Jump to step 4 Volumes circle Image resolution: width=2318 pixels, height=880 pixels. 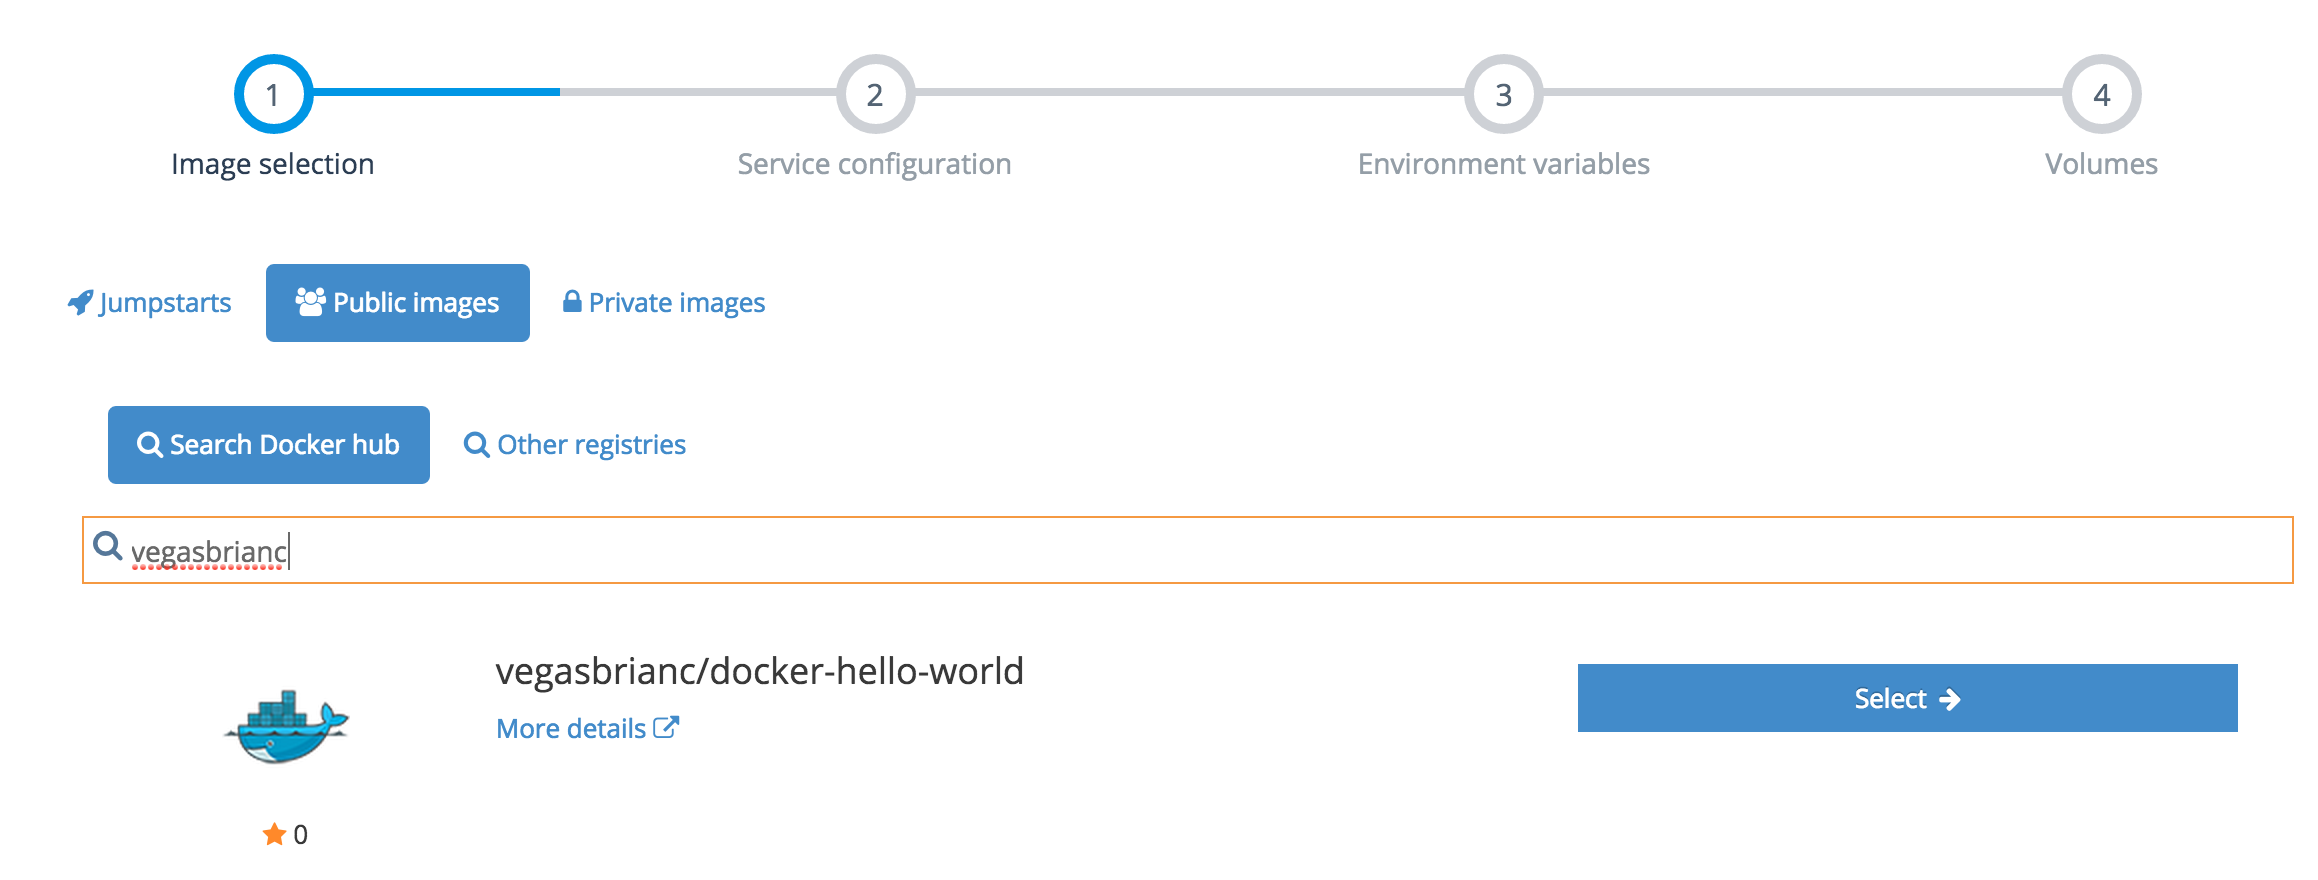point(2101,94)
